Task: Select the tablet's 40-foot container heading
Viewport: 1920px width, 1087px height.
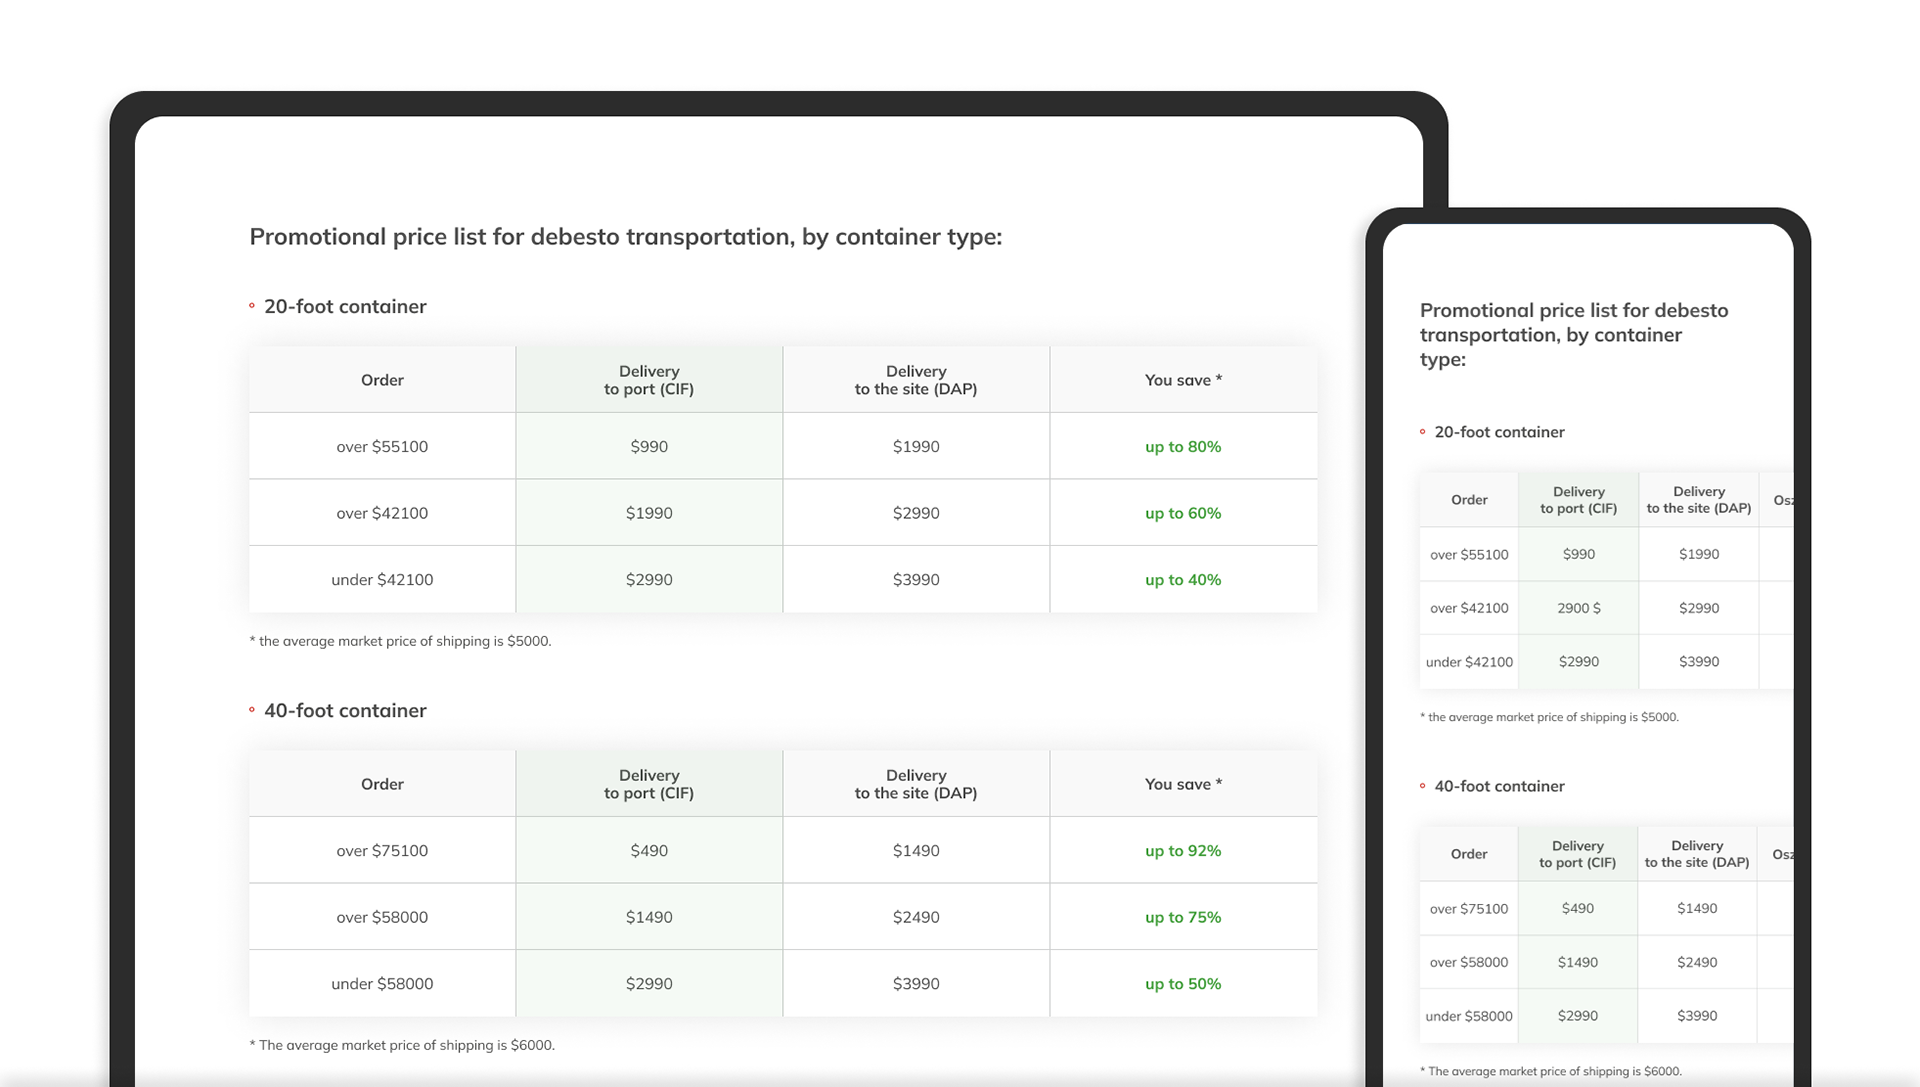Action: point(345,711)
